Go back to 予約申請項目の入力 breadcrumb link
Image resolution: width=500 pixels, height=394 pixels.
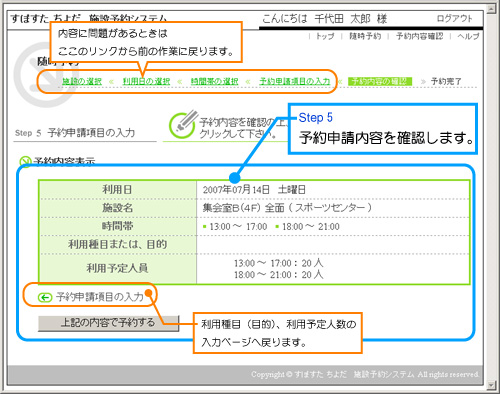[295, 81]
